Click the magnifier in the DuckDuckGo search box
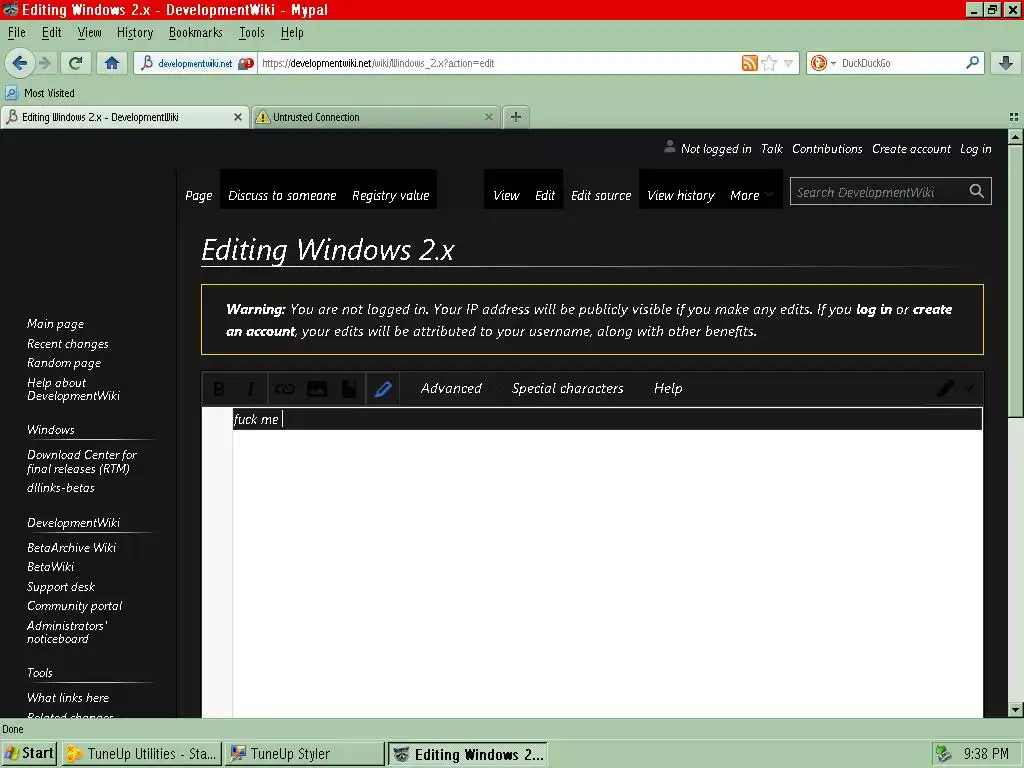Image resolution: width=1024 pixels, height=768 pixels. (x=972, y=63)
